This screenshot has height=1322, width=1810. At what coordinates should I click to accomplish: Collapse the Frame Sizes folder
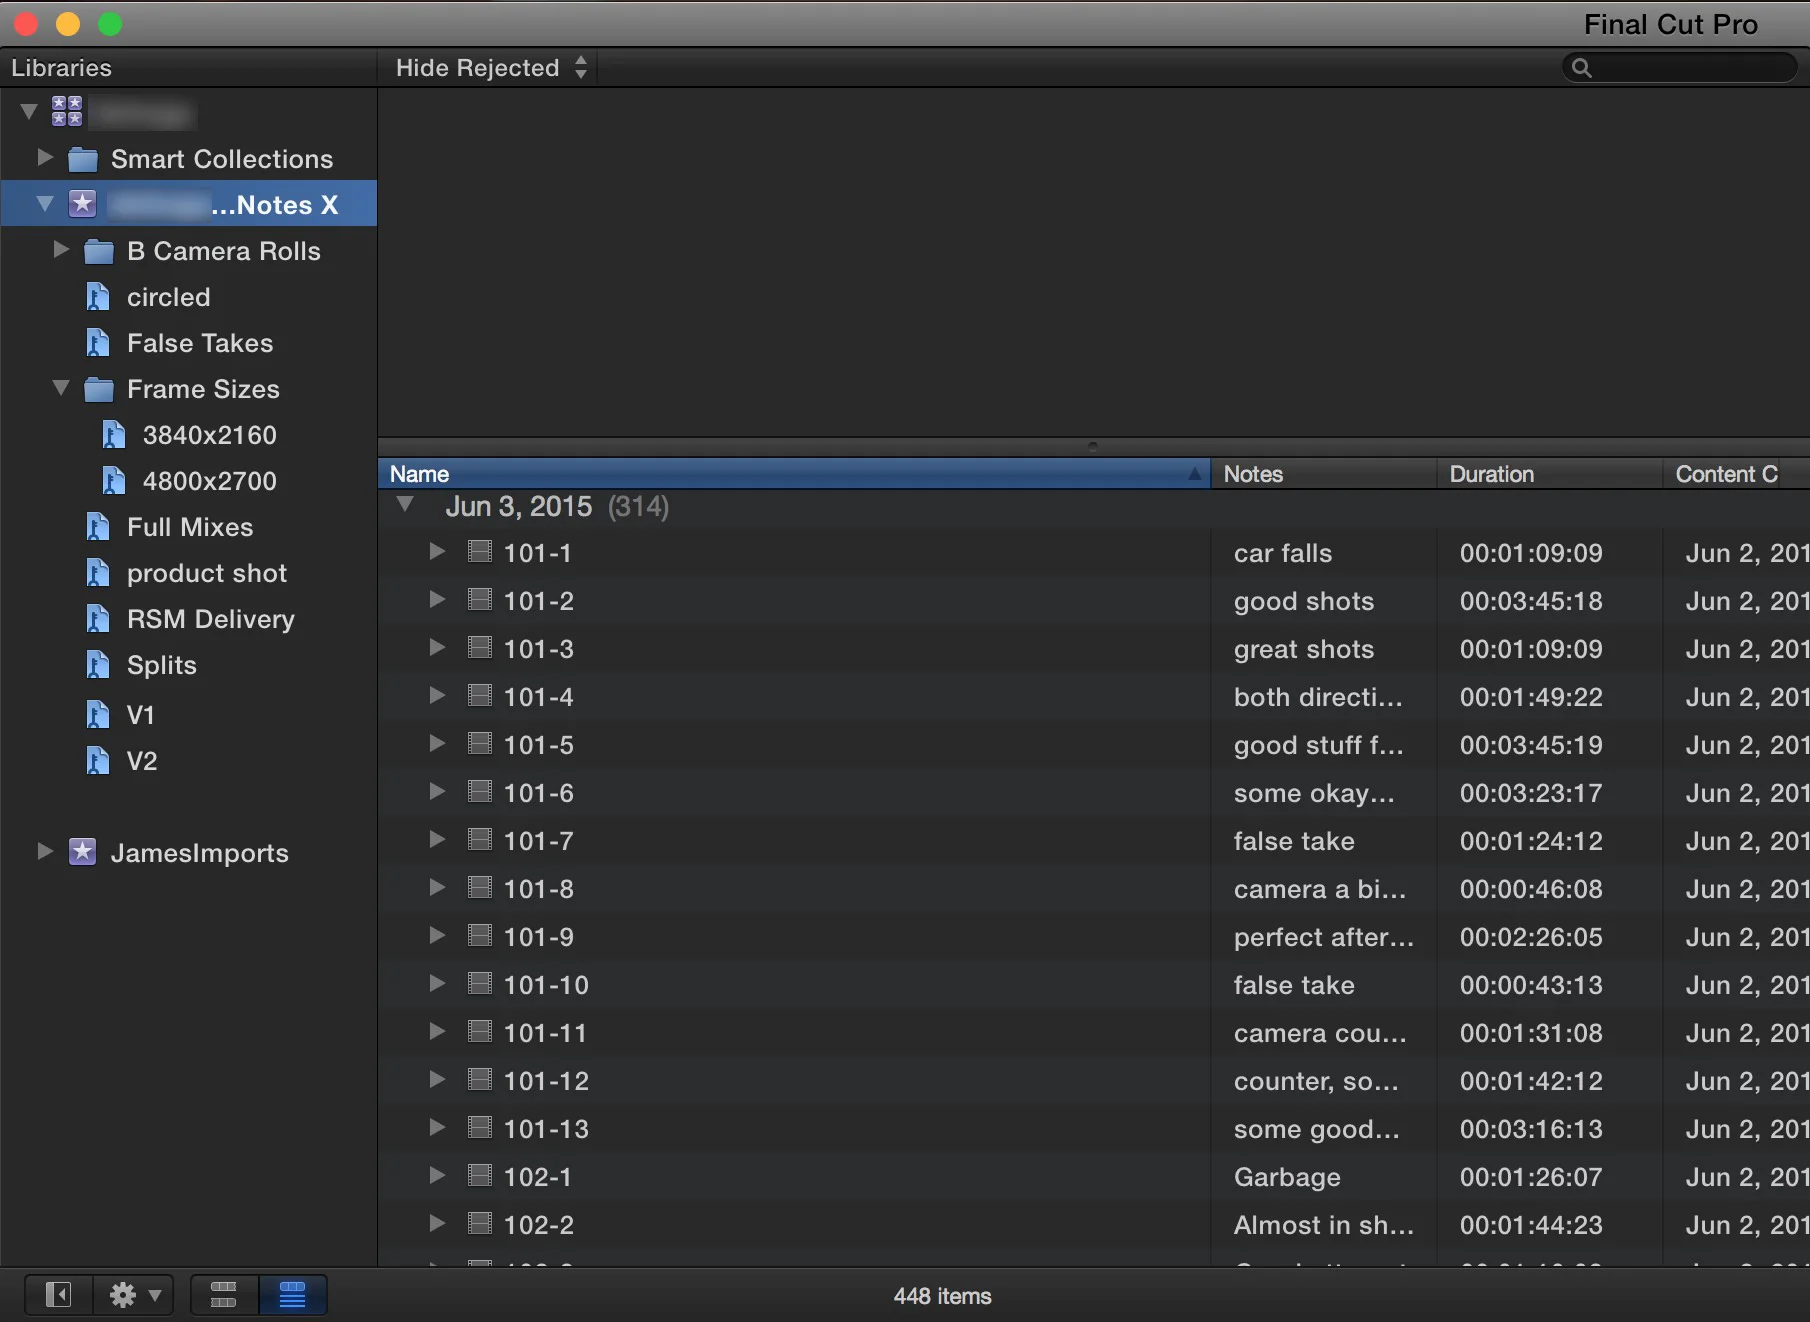[61, 387]
